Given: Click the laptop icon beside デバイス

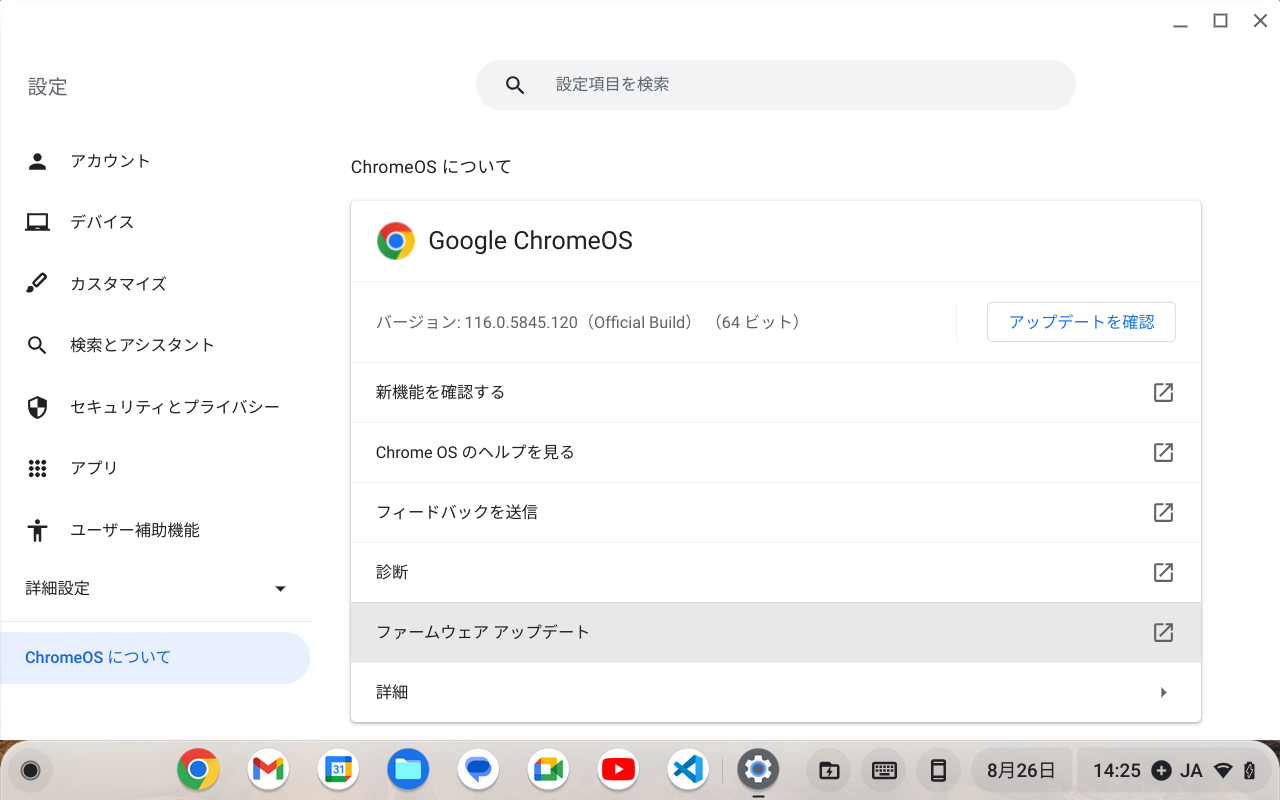Looking at the screenshot, I should pos(37,222).
